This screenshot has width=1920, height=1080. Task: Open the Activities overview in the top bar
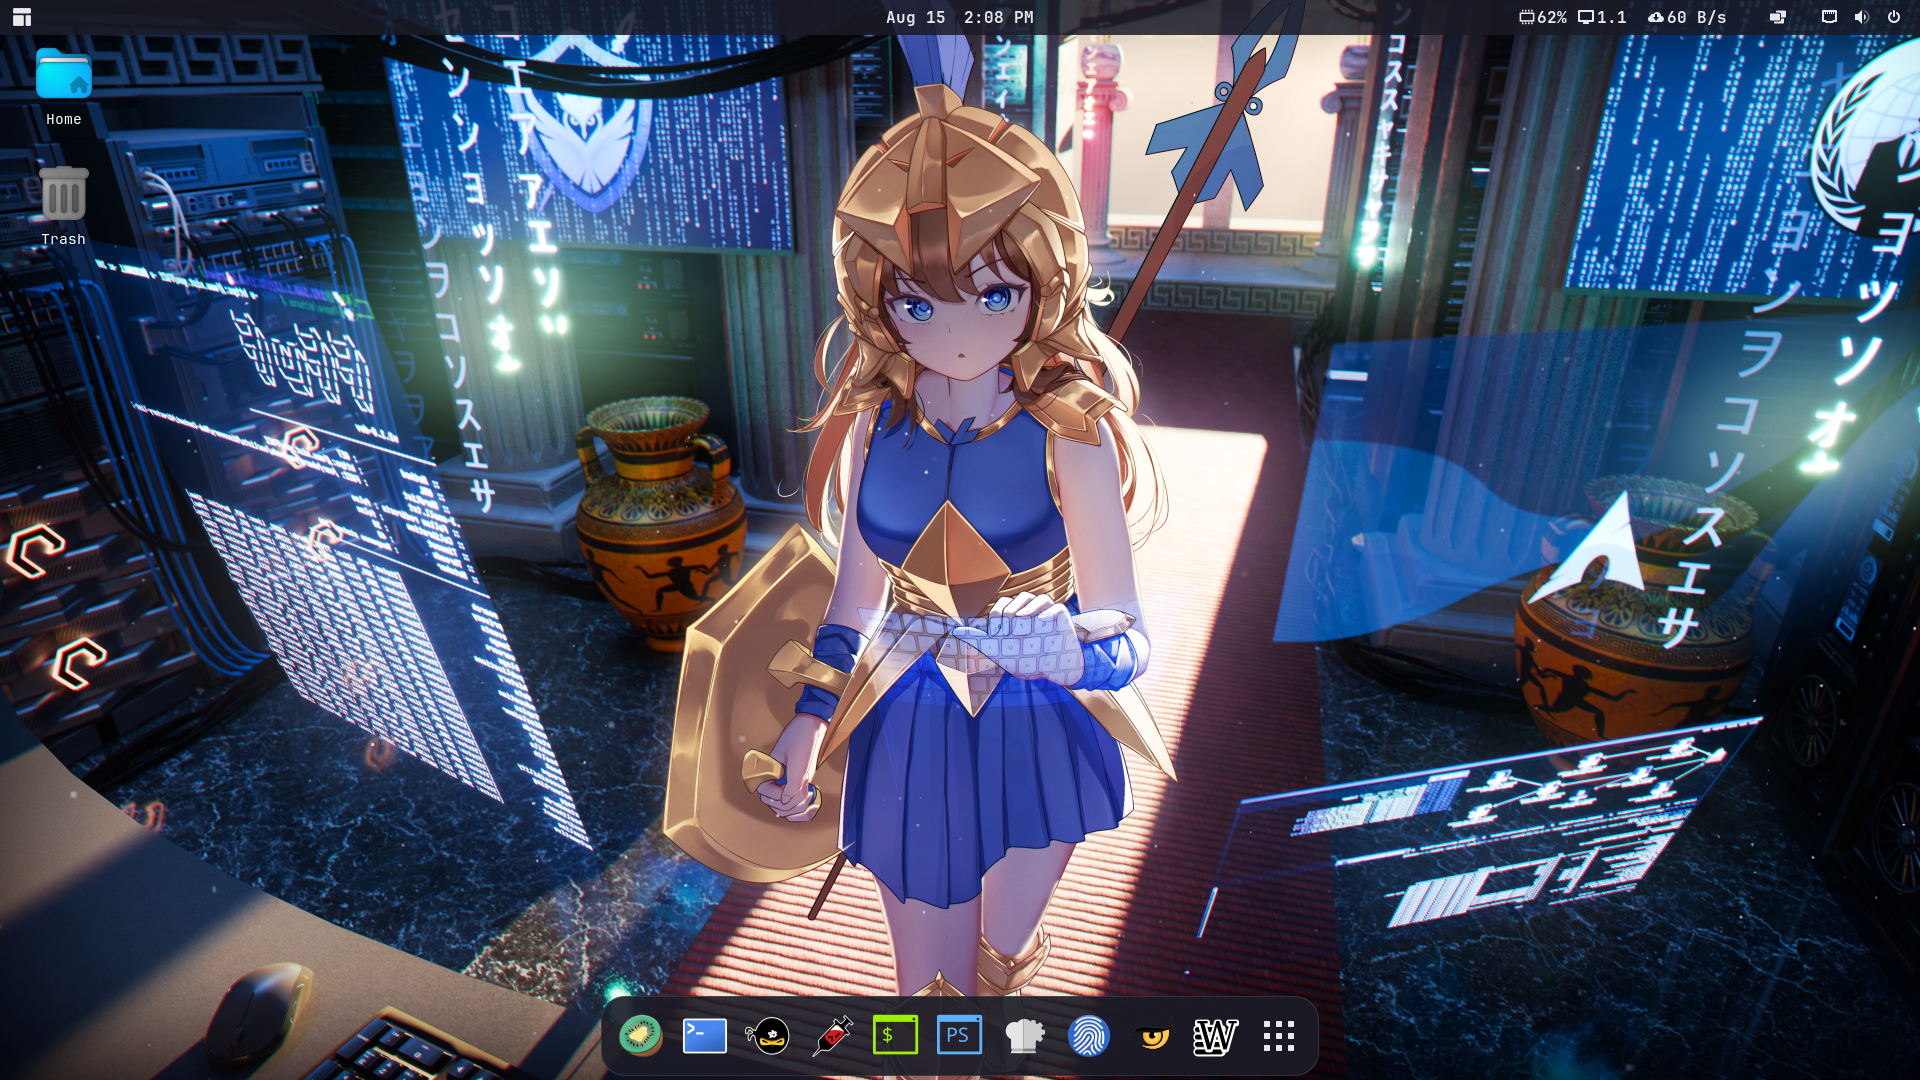[22, 17]
